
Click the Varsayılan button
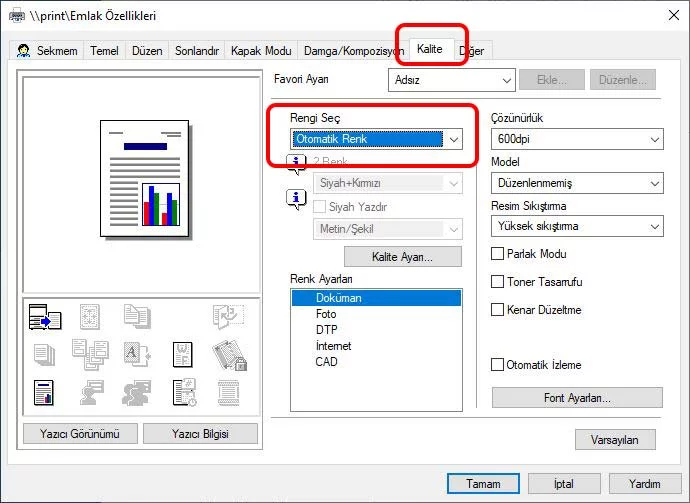[x=615, y=440]
